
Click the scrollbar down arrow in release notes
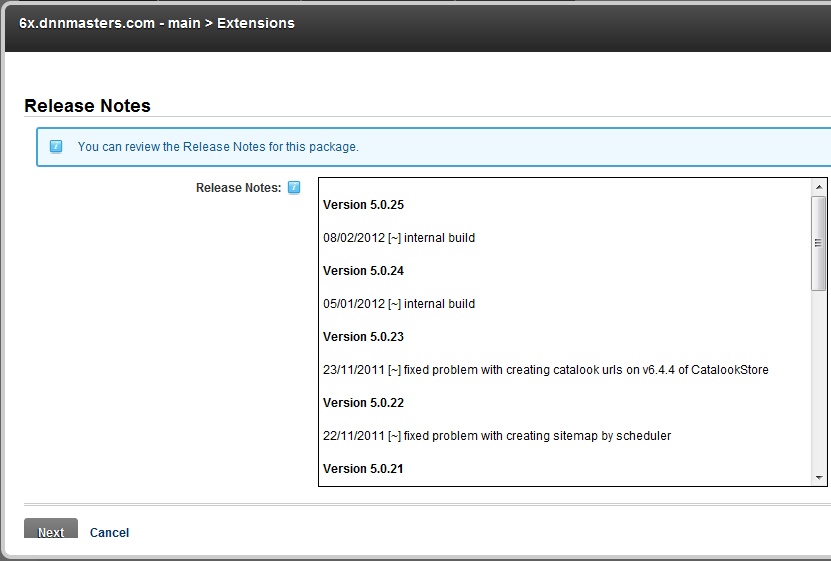[819, 478]
